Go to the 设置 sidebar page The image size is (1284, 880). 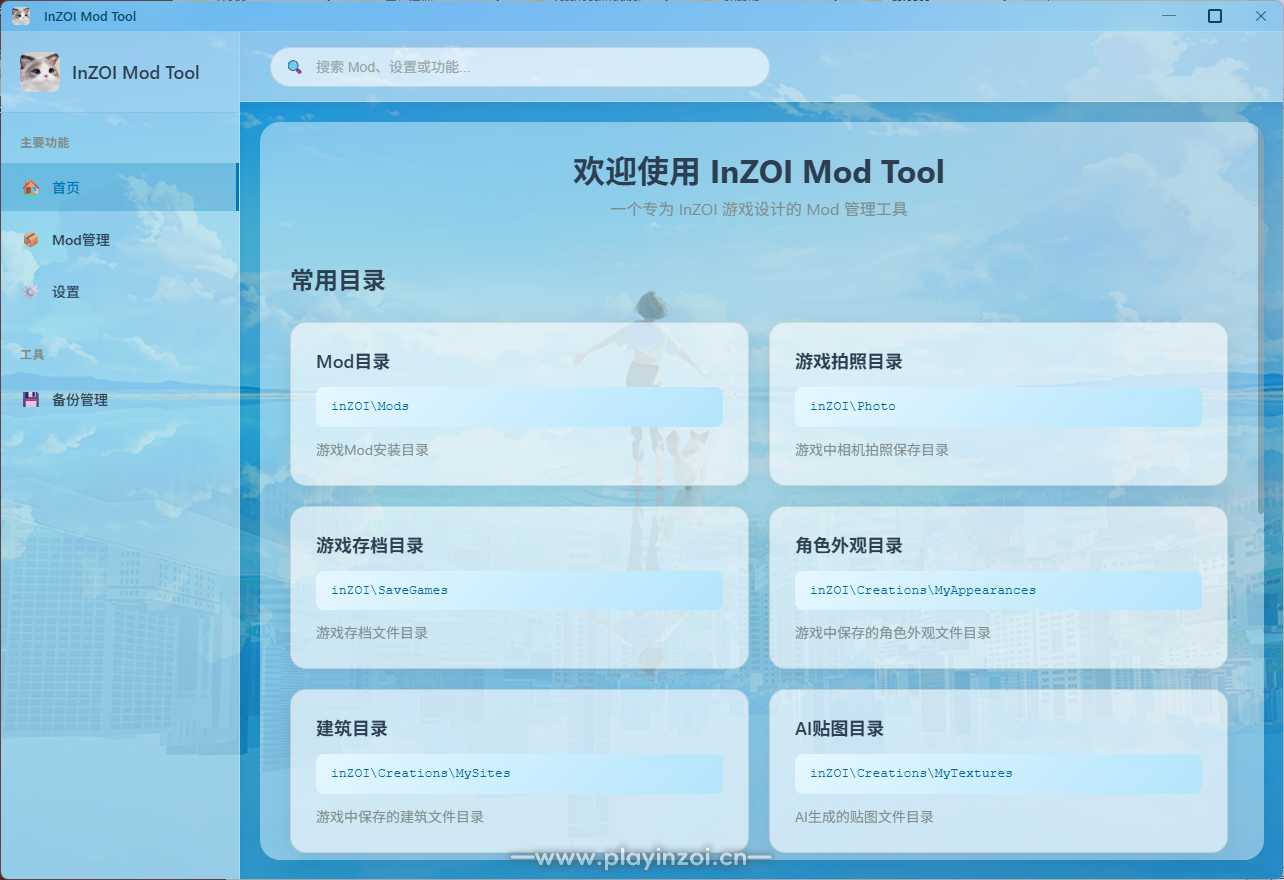[x=66, y=292]
